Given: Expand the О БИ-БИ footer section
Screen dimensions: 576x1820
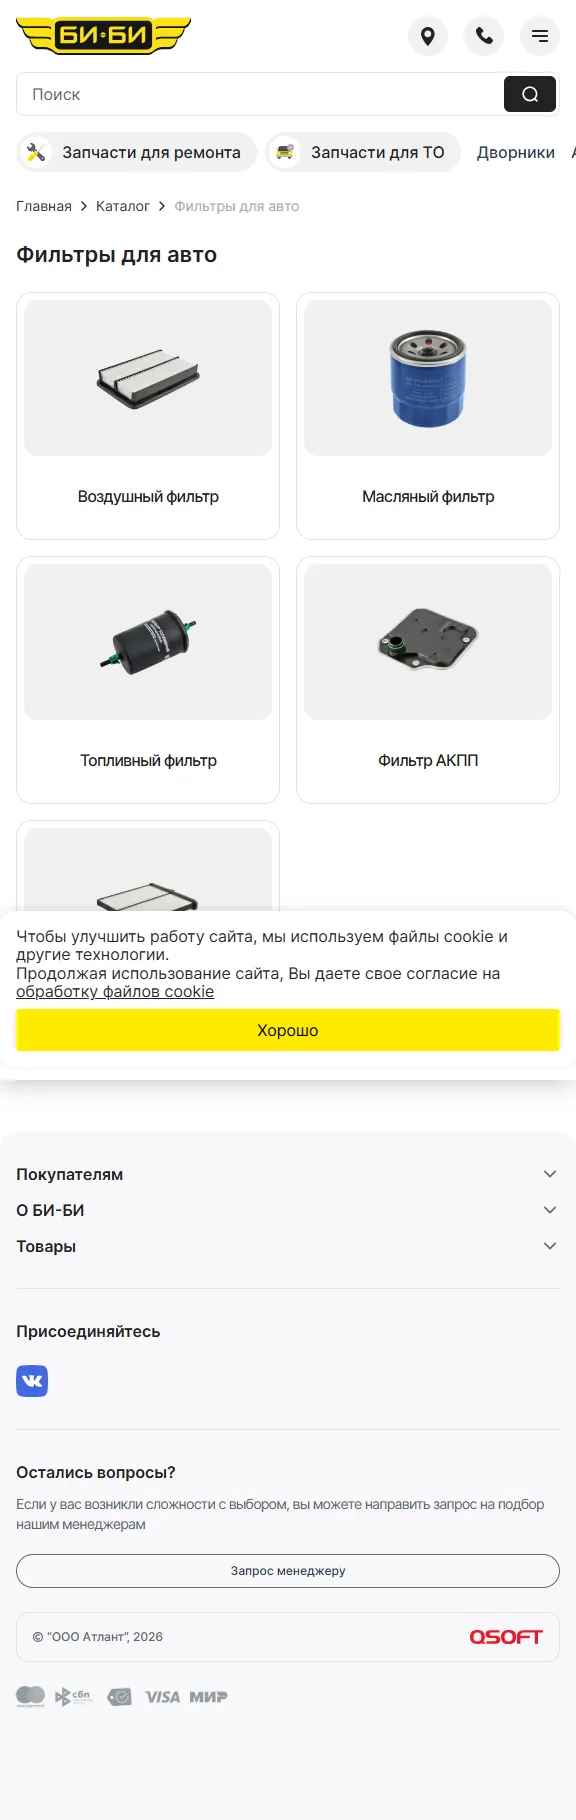Looking at the screenshot, I should point(288,1210).
